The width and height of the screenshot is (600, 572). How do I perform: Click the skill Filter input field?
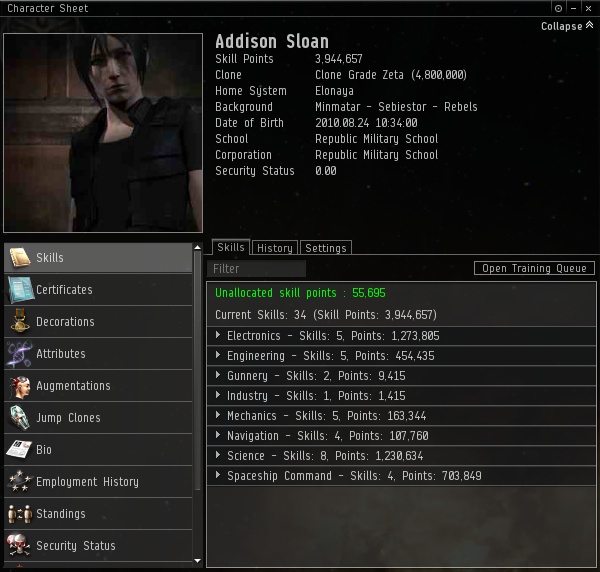point(256,269)
